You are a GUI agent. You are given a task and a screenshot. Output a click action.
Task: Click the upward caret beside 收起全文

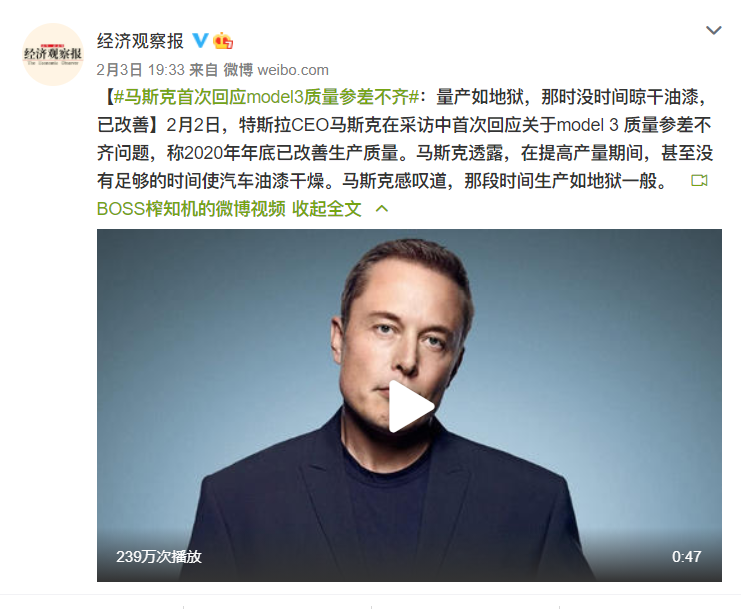[381, 209]
